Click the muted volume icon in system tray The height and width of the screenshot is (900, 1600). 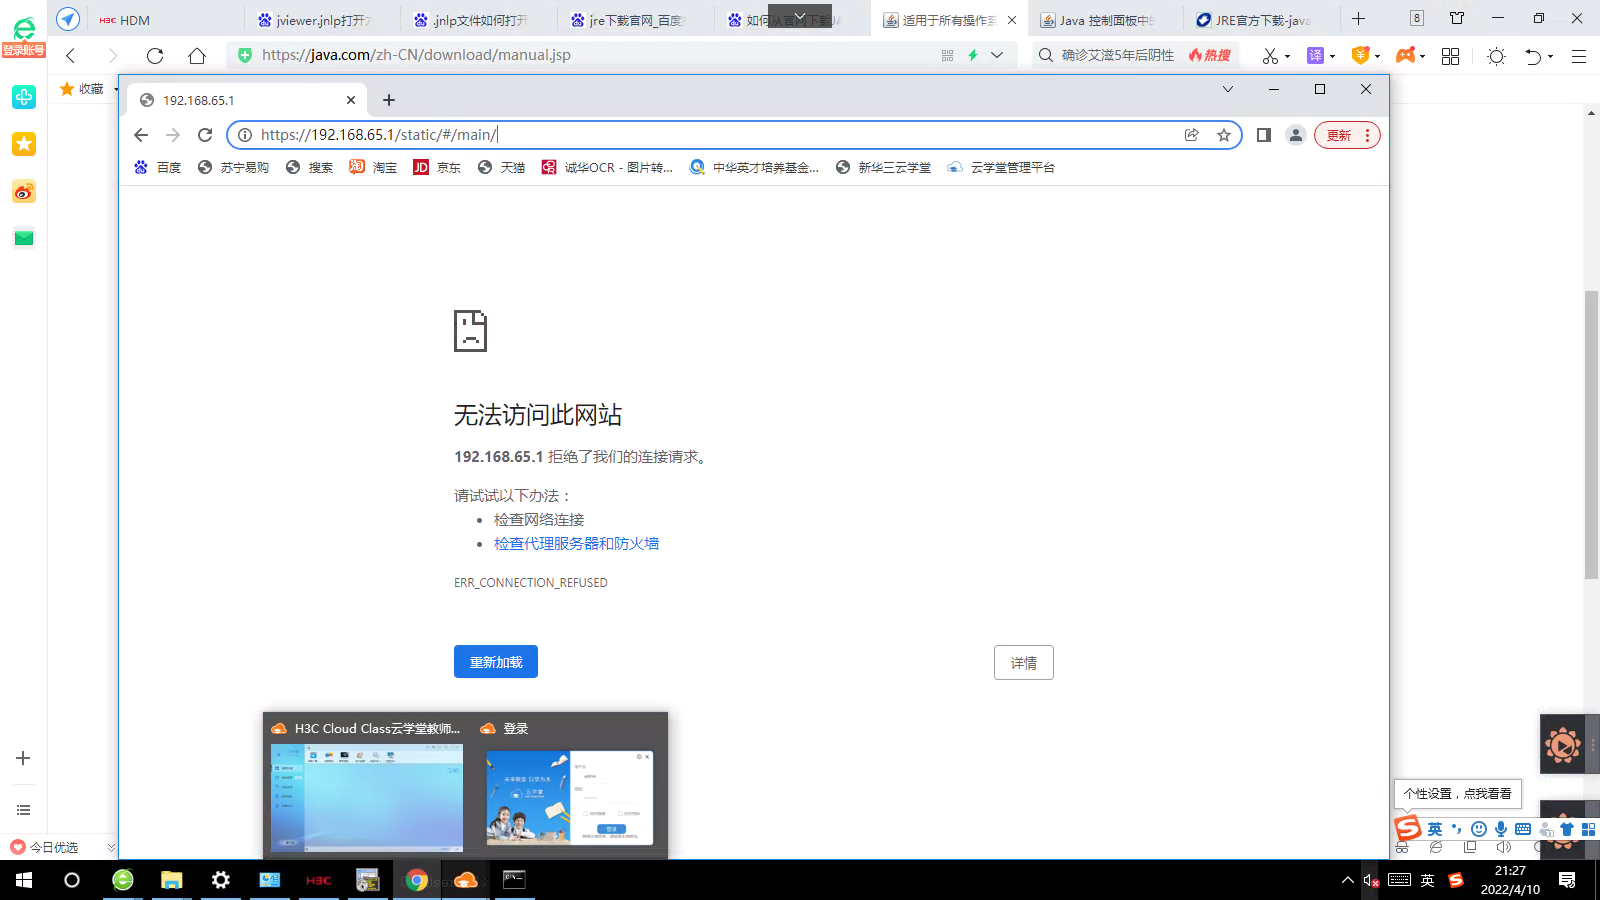[1371, 880]
